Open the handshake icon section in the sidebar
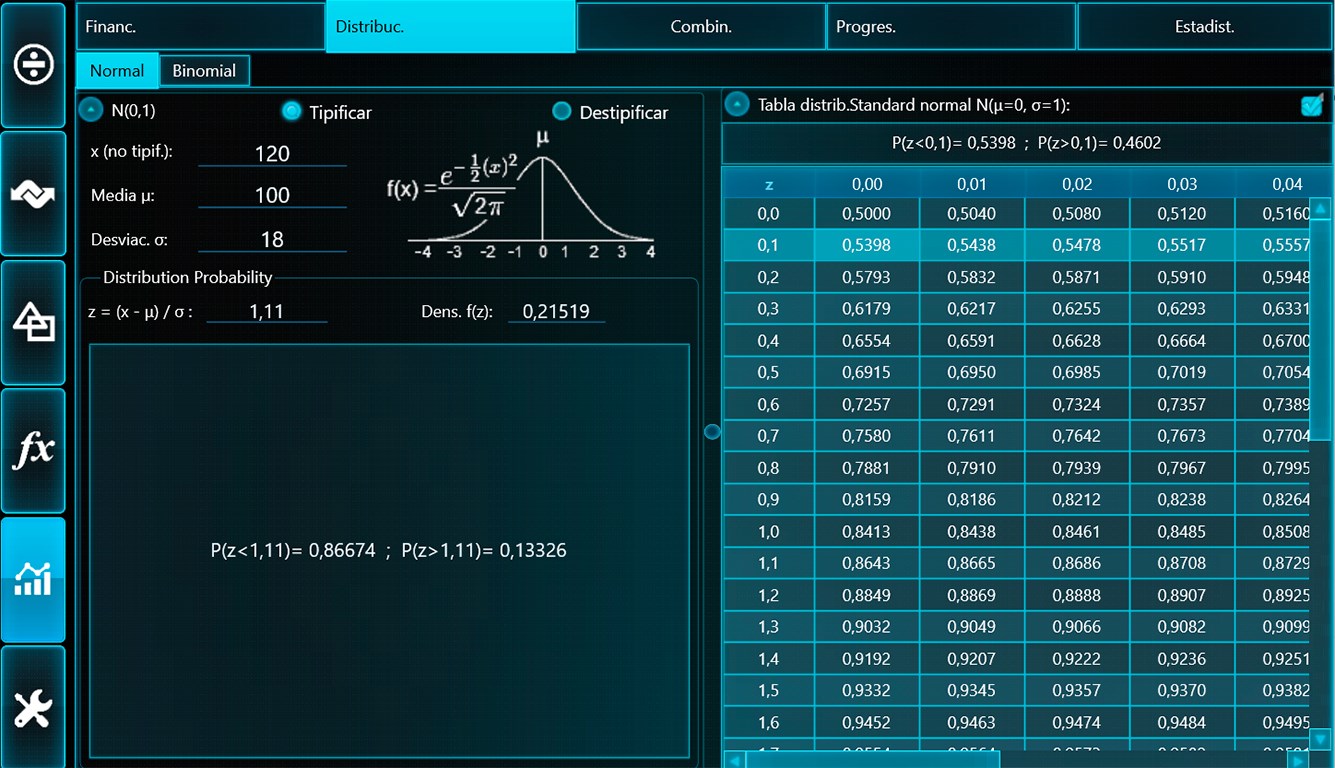Viewport: 1335px width, 768px height. 33,194
